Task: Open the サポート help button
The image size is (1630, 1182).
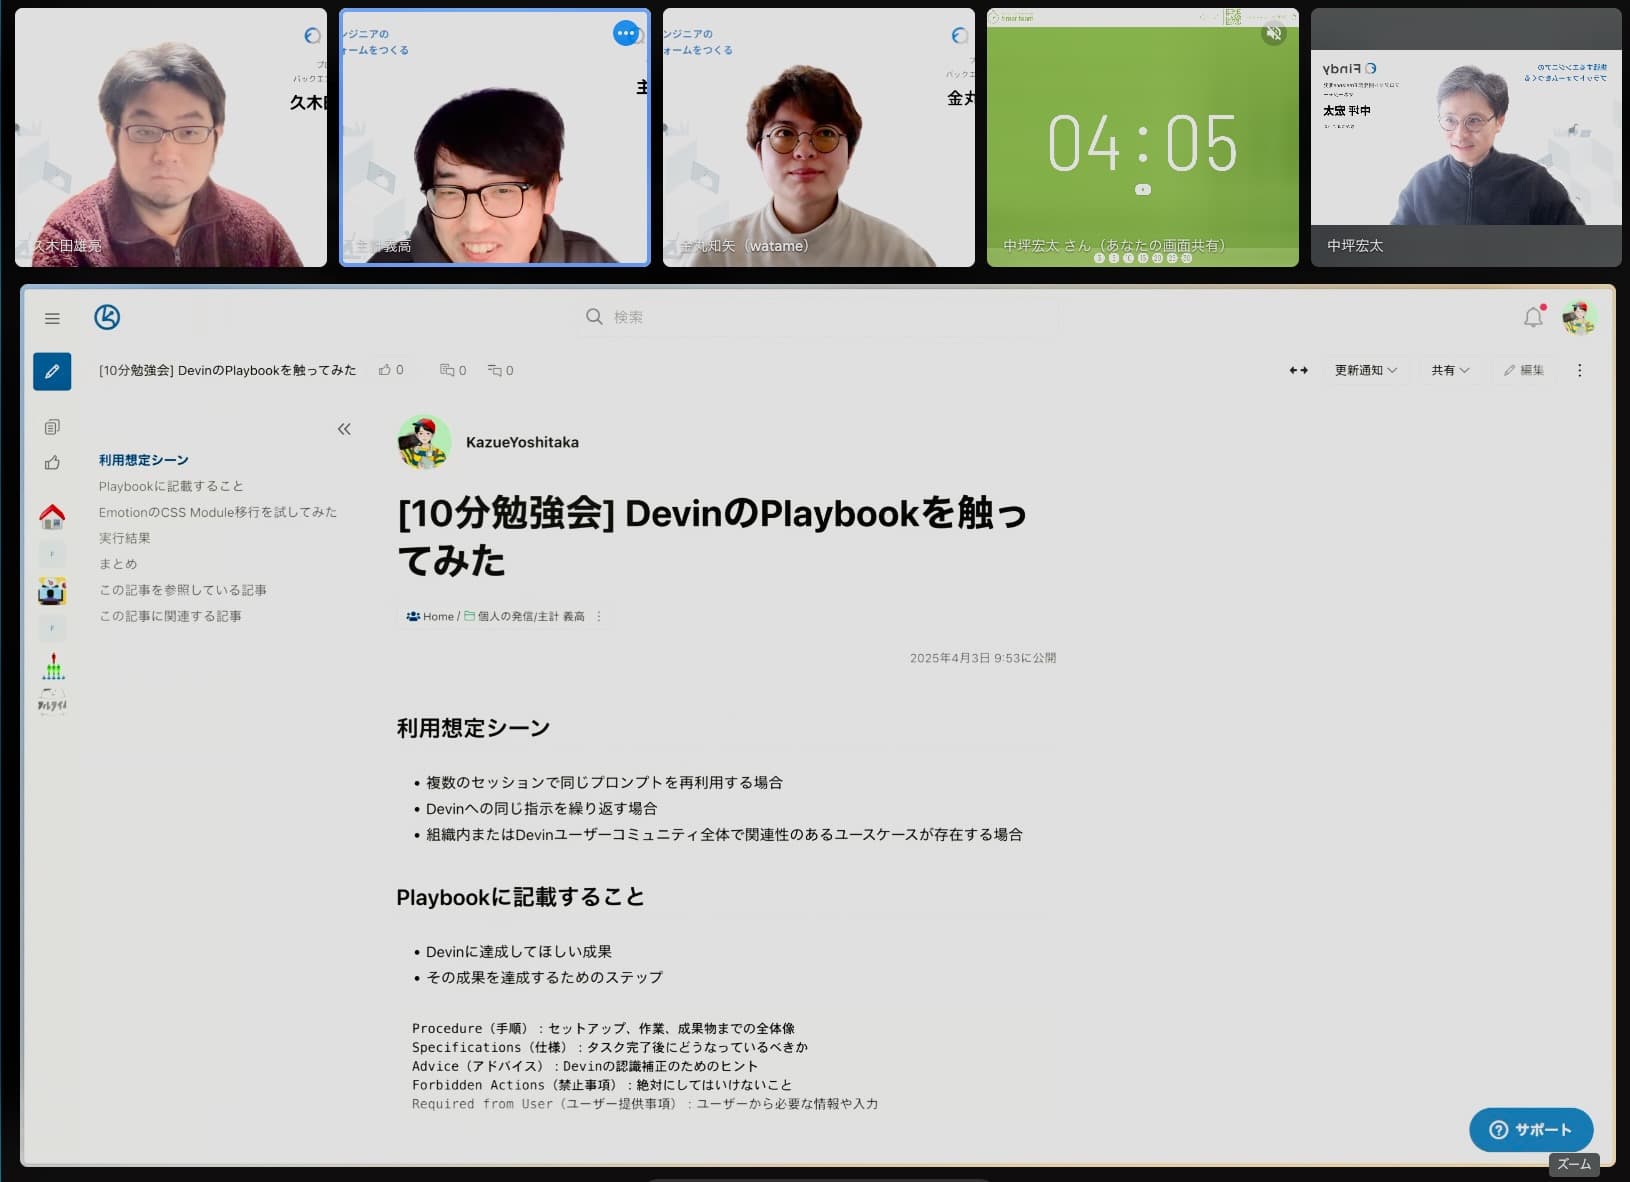Action: pos(1530,1129)
